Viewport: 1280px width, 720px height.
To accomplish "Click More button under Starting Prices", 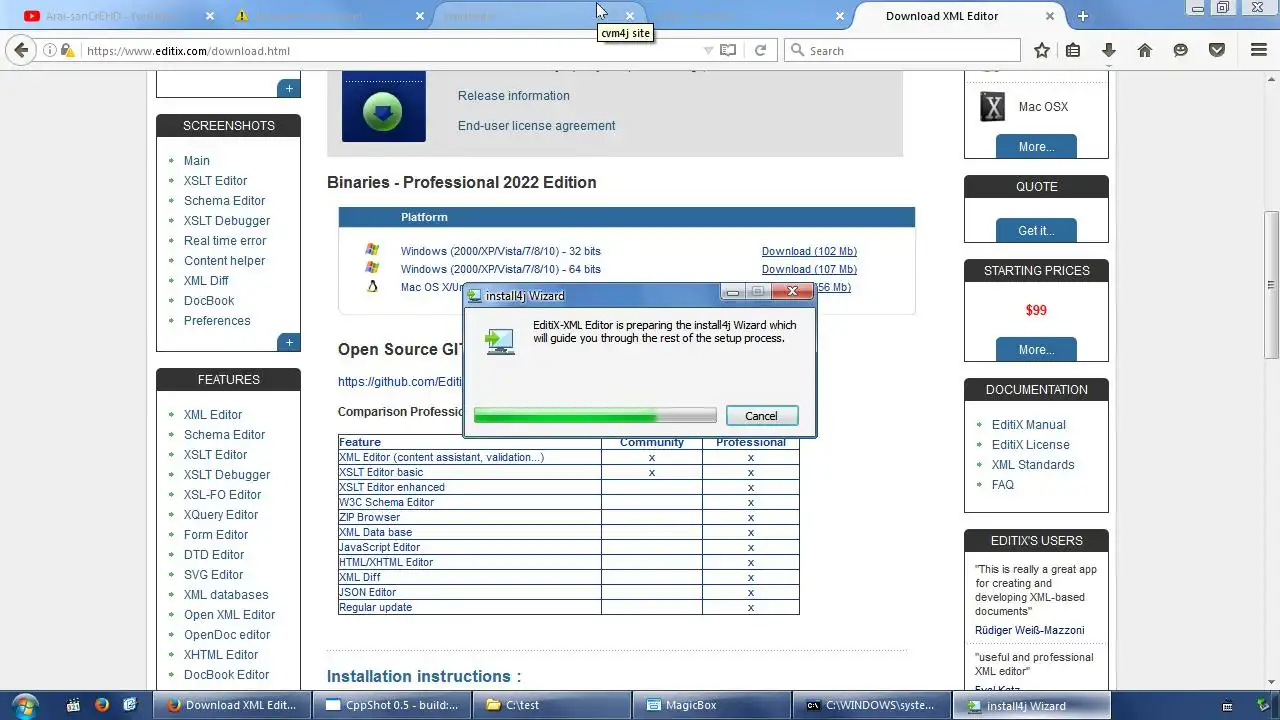I will point(1036,350).
